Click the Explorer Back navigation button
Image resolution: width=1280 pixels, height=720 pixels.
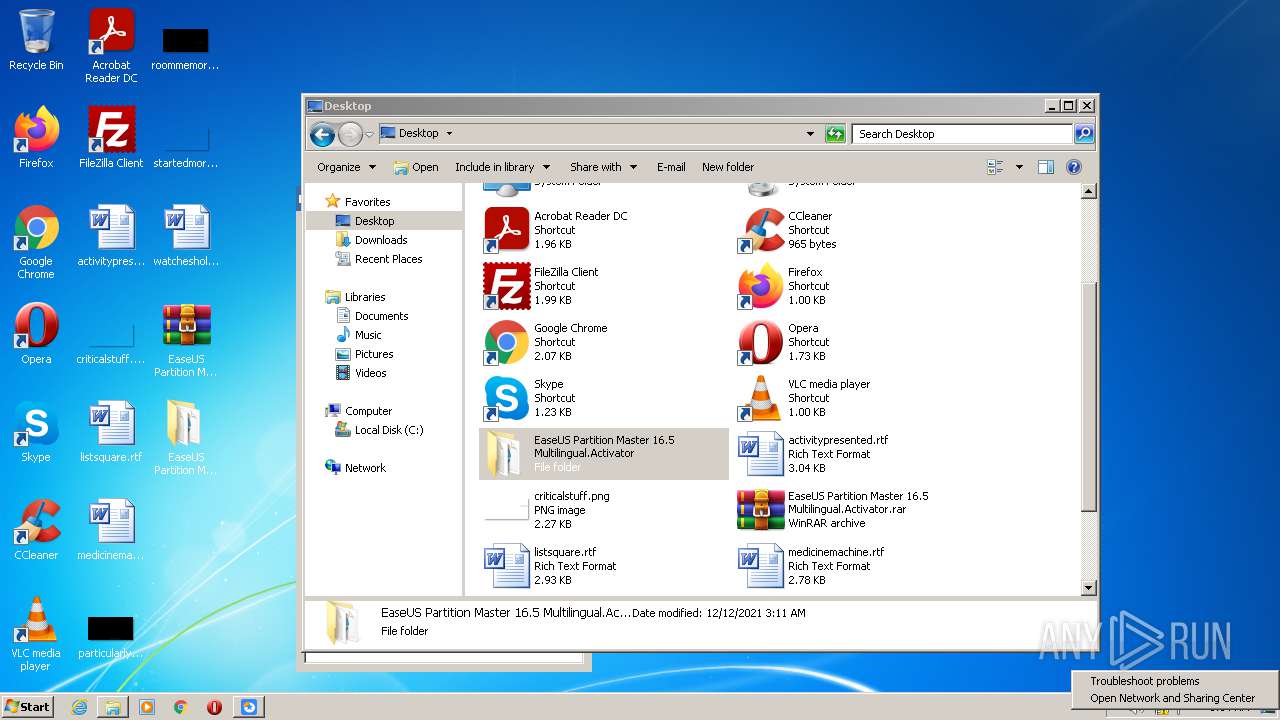[x=322, y=134]
